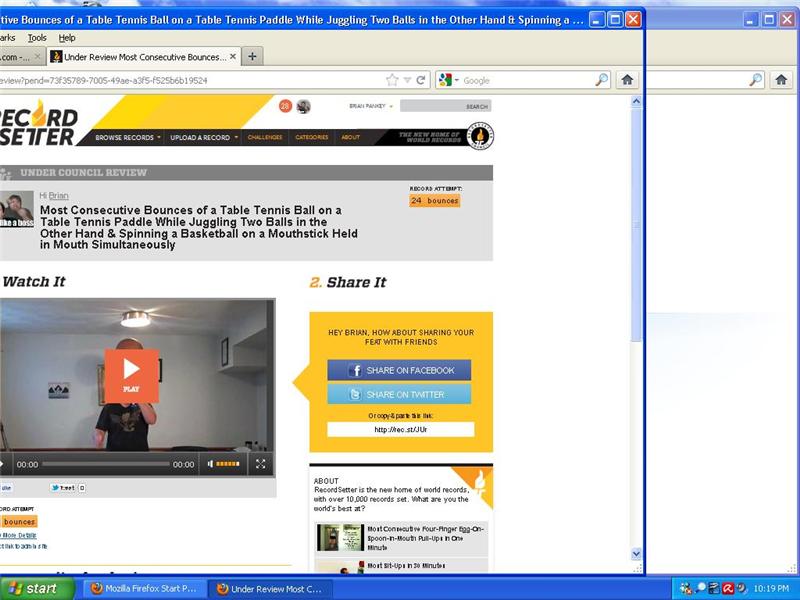
Task: Click the search magnifier in the background window
Action: 756,80
